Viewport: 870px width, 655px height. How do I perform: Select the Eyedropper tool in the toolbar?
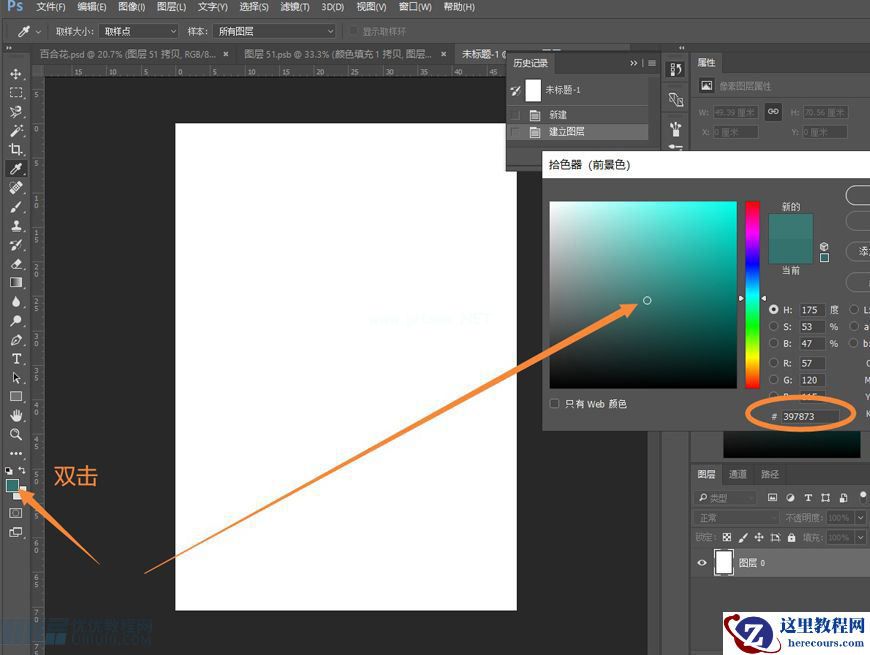[14, 169]
